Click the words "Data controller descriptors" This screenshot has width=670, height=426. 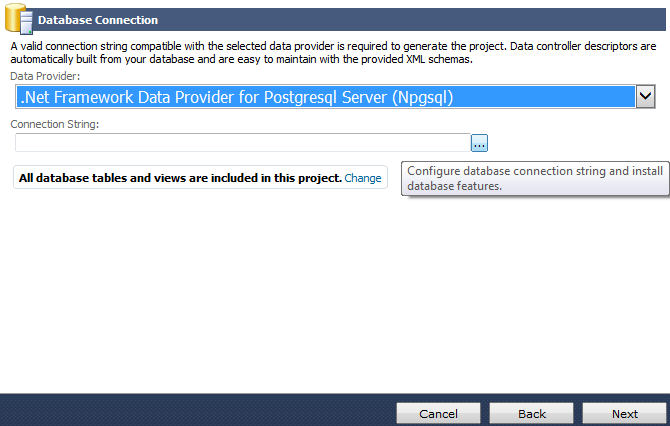[580, 46]
